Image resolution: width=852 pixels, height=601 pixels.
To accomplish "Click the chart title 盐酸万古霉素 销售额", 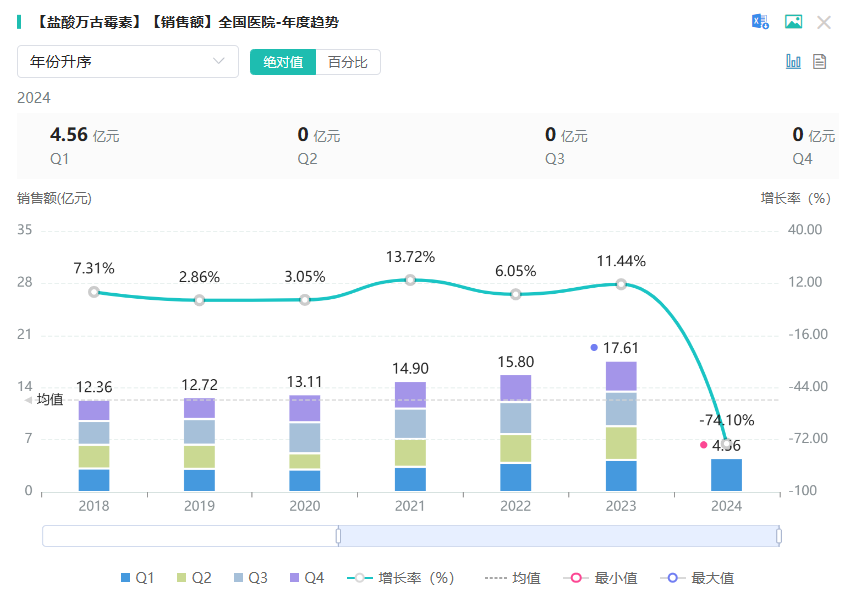I will [x=186, y=22].
